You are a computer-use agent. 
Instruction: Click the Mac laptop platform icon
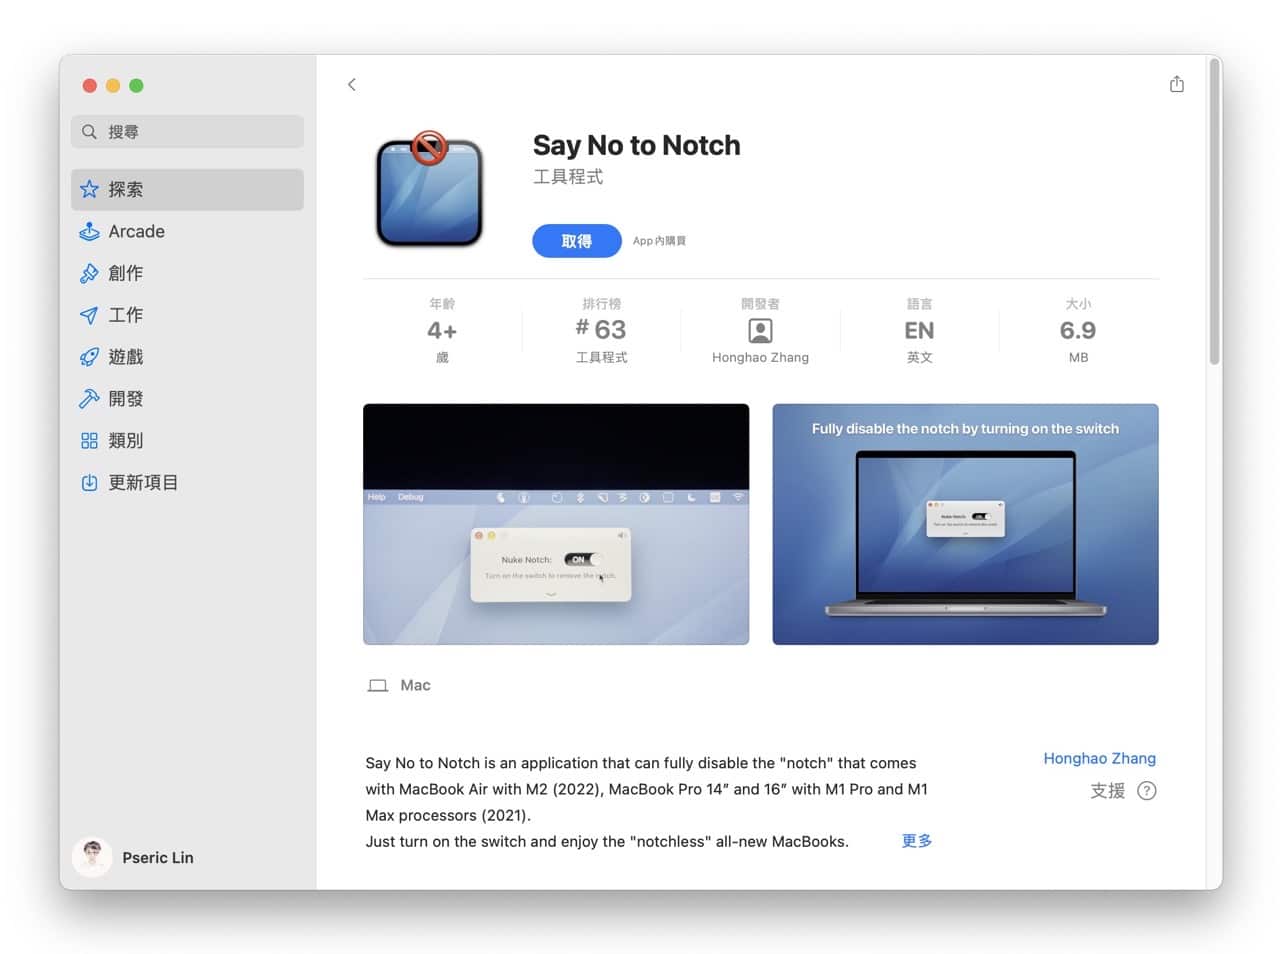[378, 685]
